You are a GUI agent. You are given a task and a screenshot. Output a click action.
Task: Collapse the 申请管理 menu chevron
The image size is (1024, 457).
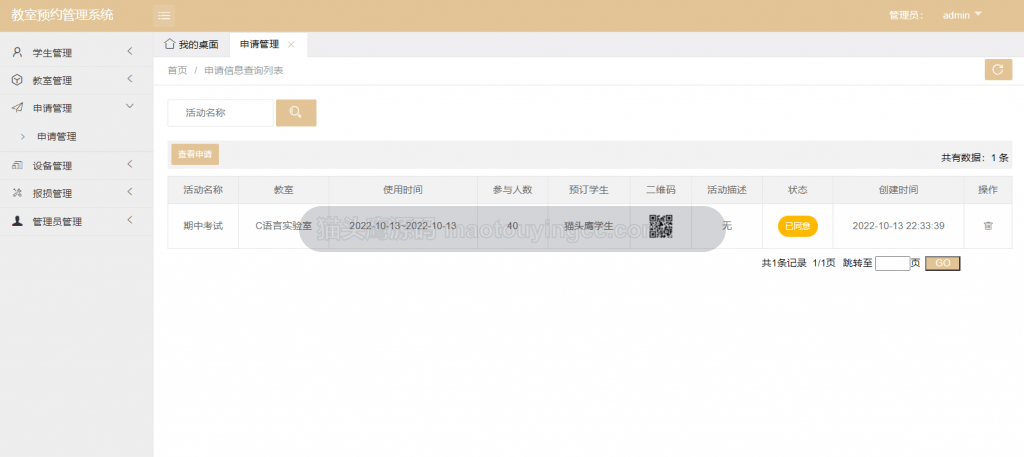[x=130, y=106]
